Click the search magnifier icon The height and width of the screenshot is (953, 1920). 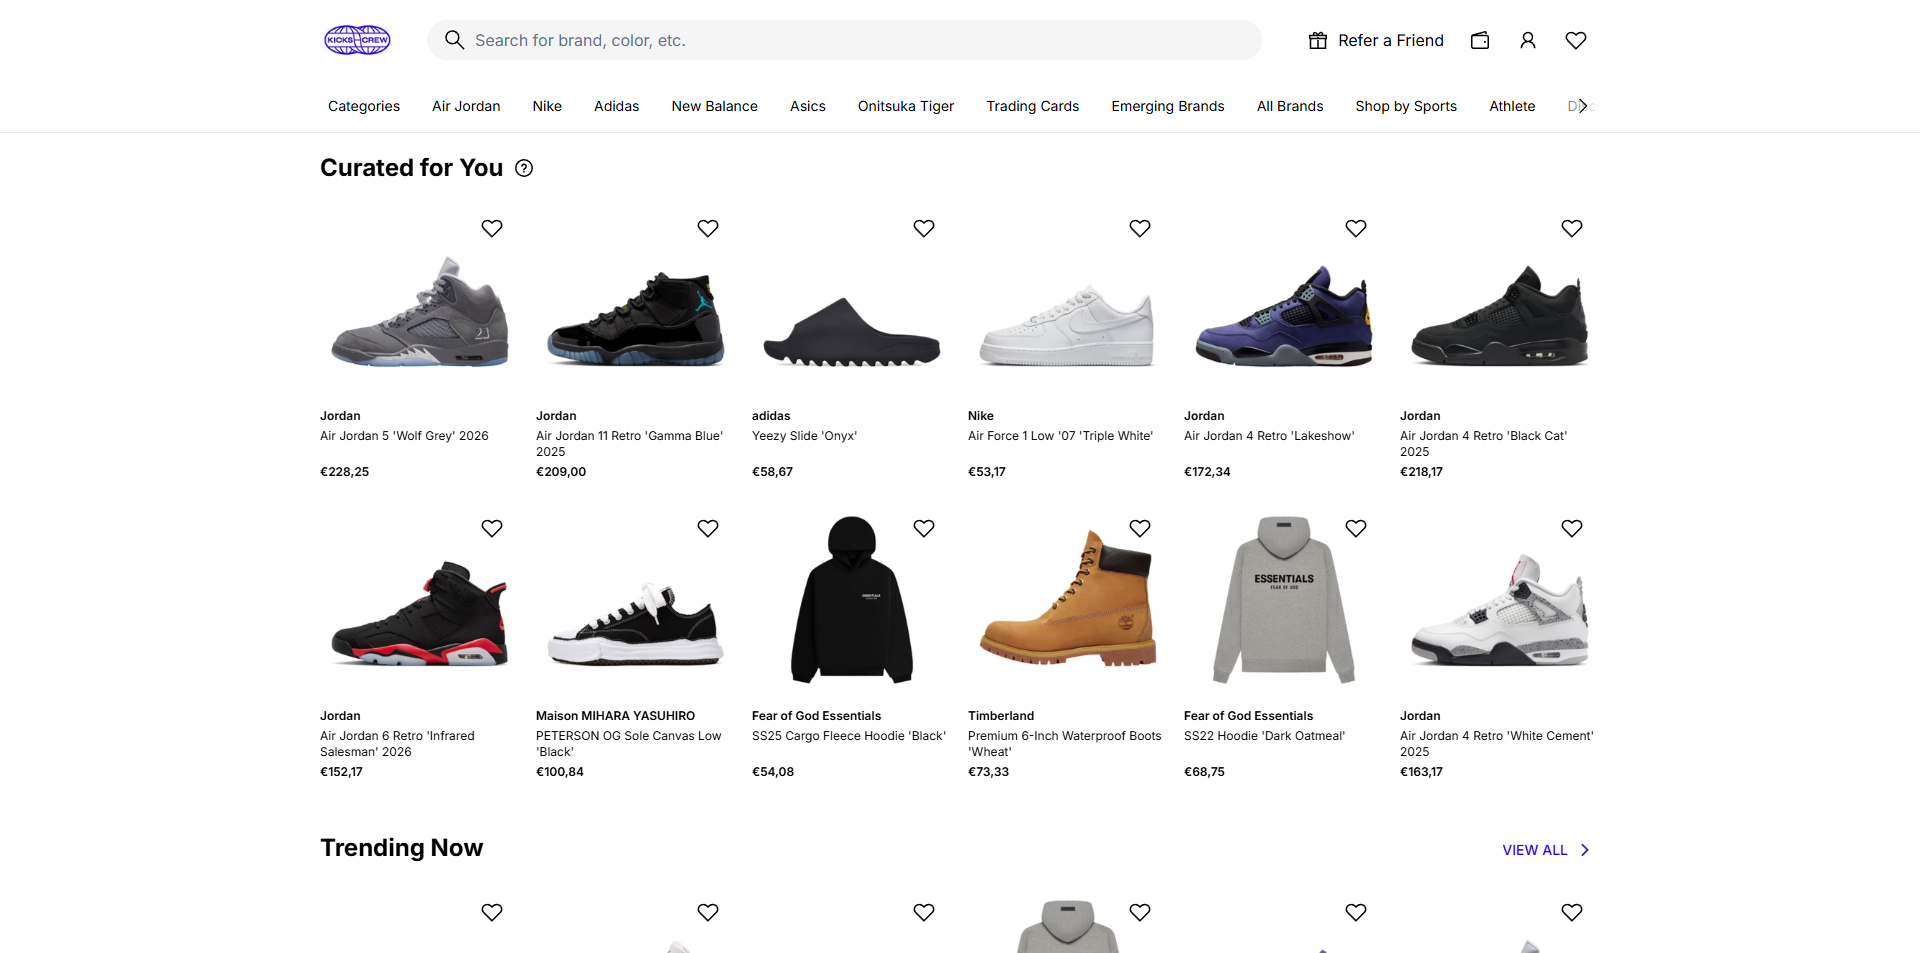point(454,40)
